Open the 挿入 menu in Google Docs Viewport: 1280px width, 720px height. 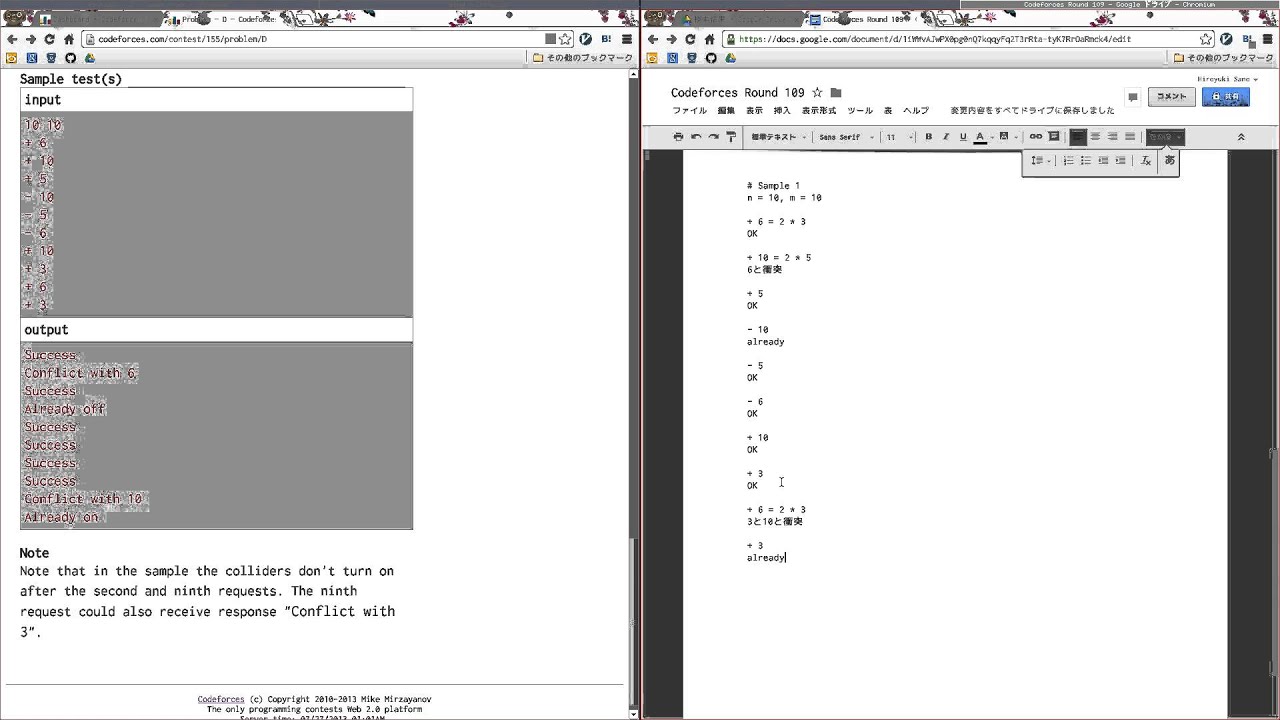point(782,111)
